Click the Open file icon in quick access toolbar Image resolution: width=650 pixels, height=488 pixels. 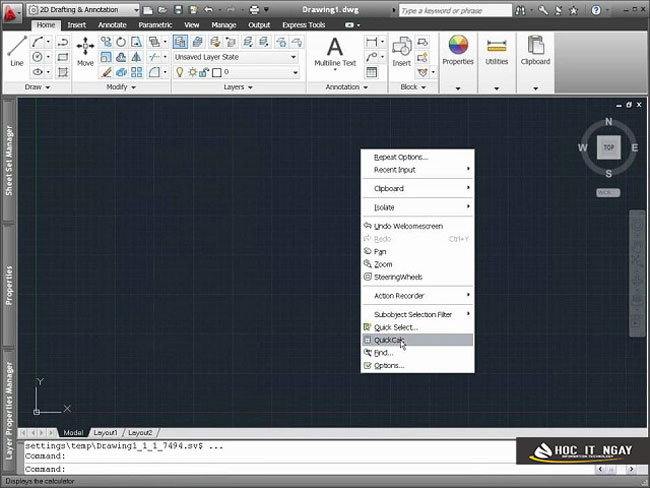tap(162, 10)
